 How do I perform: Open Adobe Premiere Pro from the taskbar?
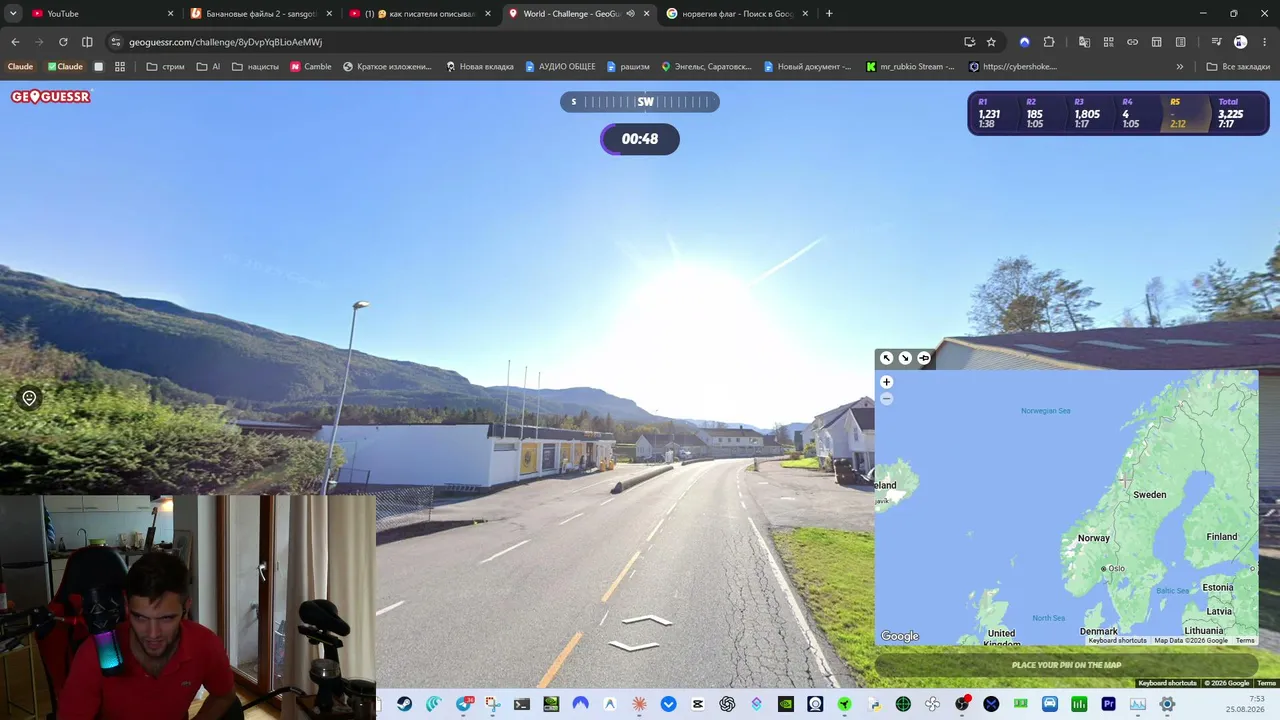click(1108, 704)
